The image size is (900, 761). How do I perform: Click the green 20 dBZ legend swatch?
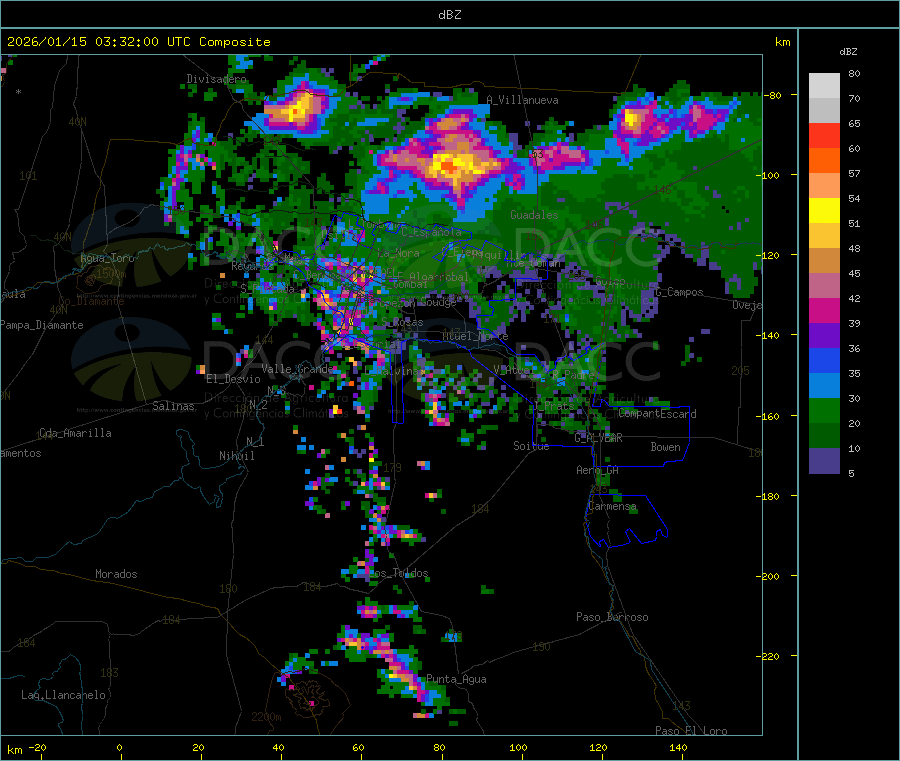(x=824, y=410)
